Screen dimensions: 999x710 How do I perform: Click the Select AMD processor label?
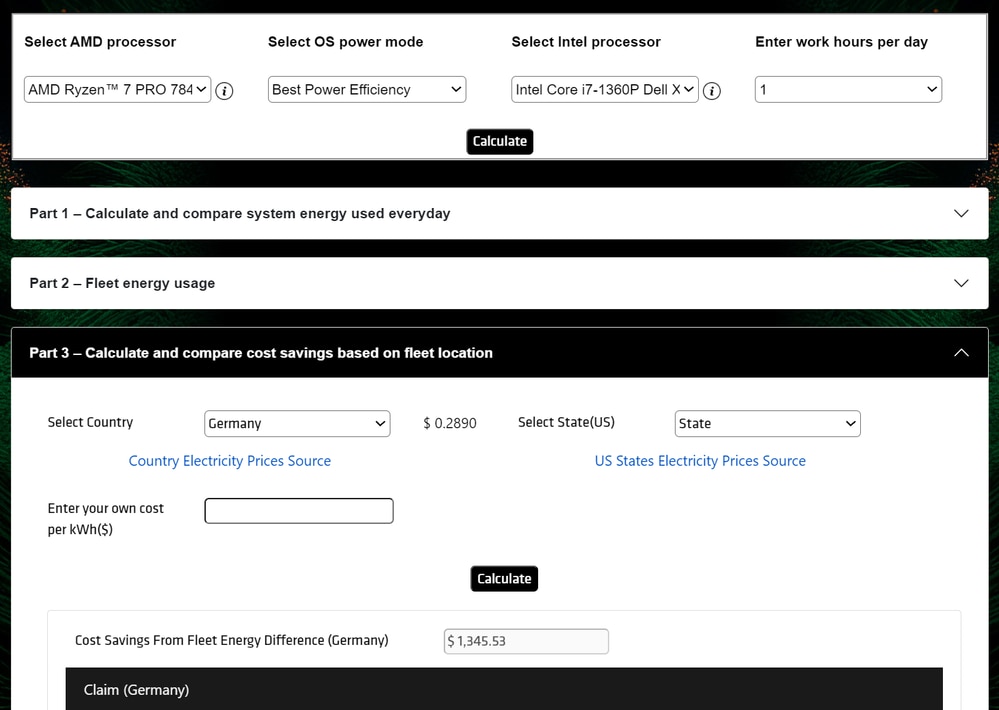coord(100,42)
